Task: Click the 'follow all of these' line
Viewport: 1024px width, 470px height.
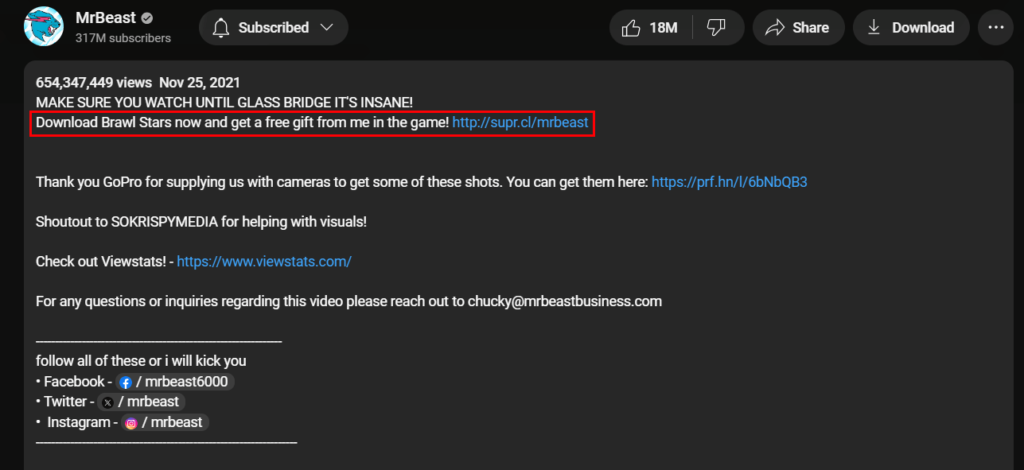Action: pos(141,361)
